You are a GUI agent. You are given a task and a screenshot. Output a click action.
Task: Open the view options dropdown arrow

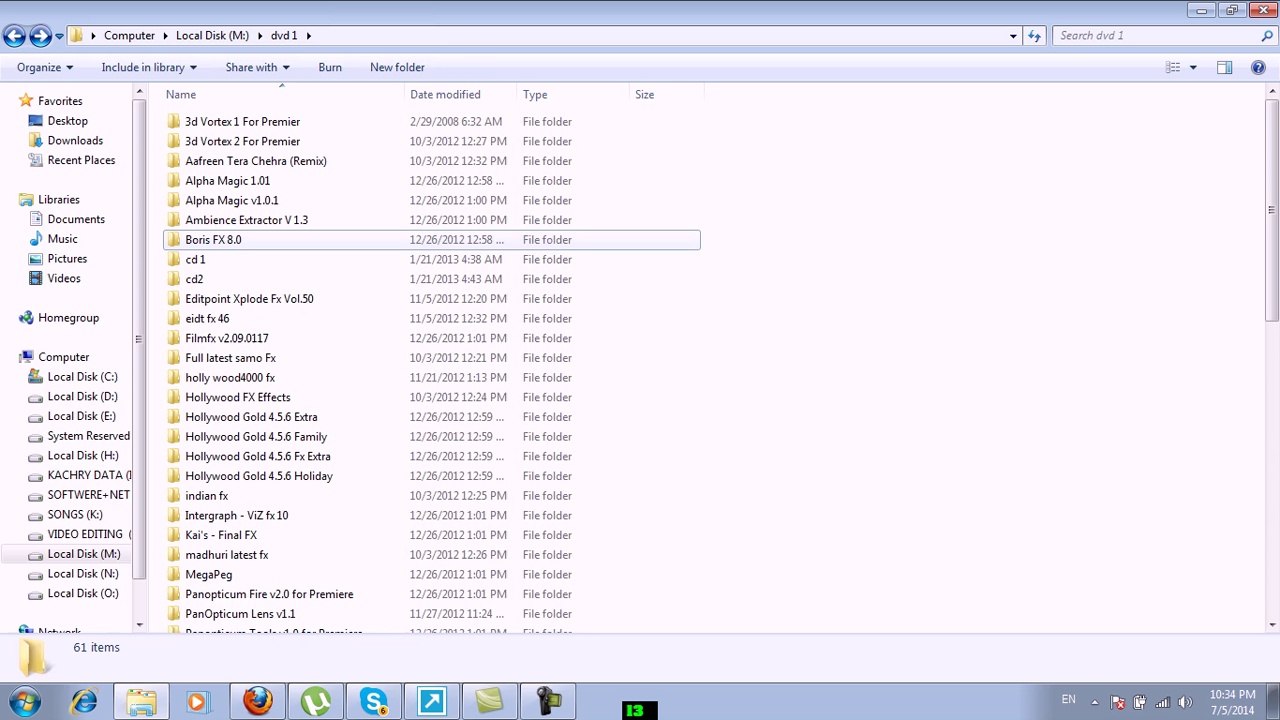[x=1193, y=68]
